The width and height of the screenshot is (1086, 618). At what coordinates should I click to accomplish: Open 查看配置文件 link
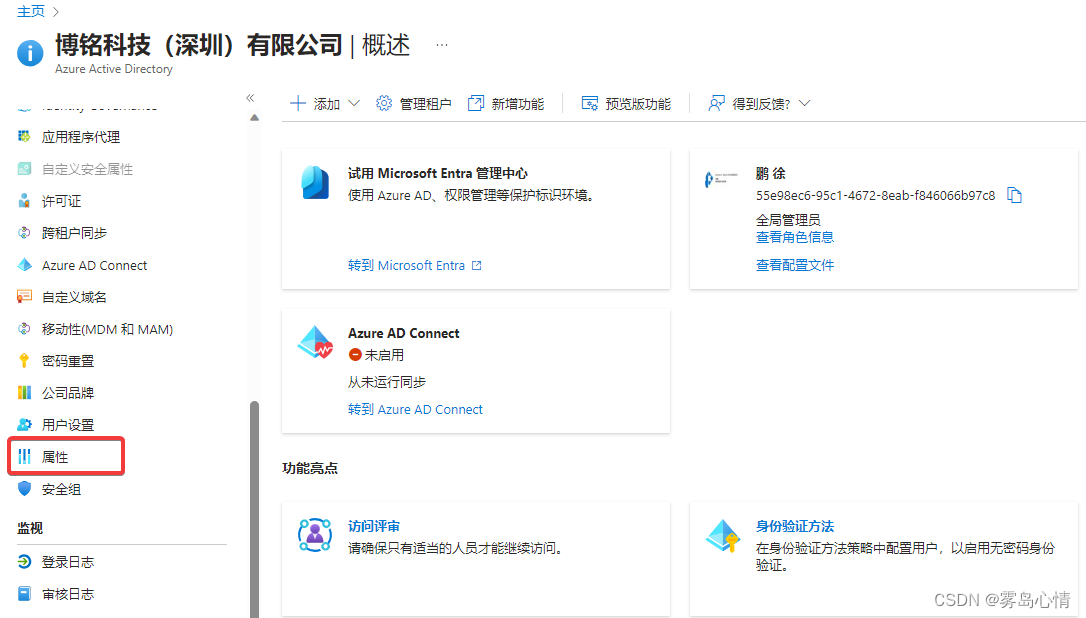click(x=794, y=265)
